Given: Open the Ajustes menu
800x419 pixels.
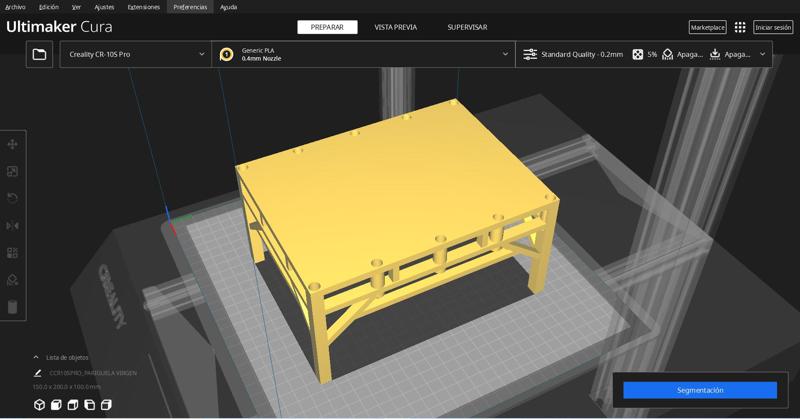Looking at the screenshot, I should pyautogui.click(x=104, y=7).
